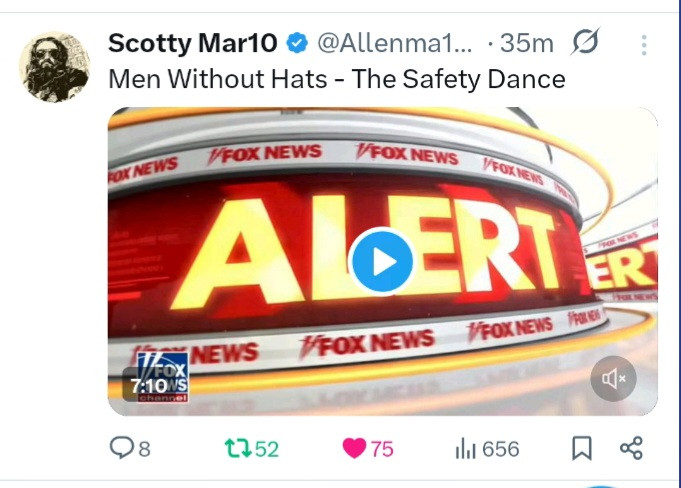Play the Fox News Alert video
This screenshot has height=488, width=681.
(x=382, y=262)
